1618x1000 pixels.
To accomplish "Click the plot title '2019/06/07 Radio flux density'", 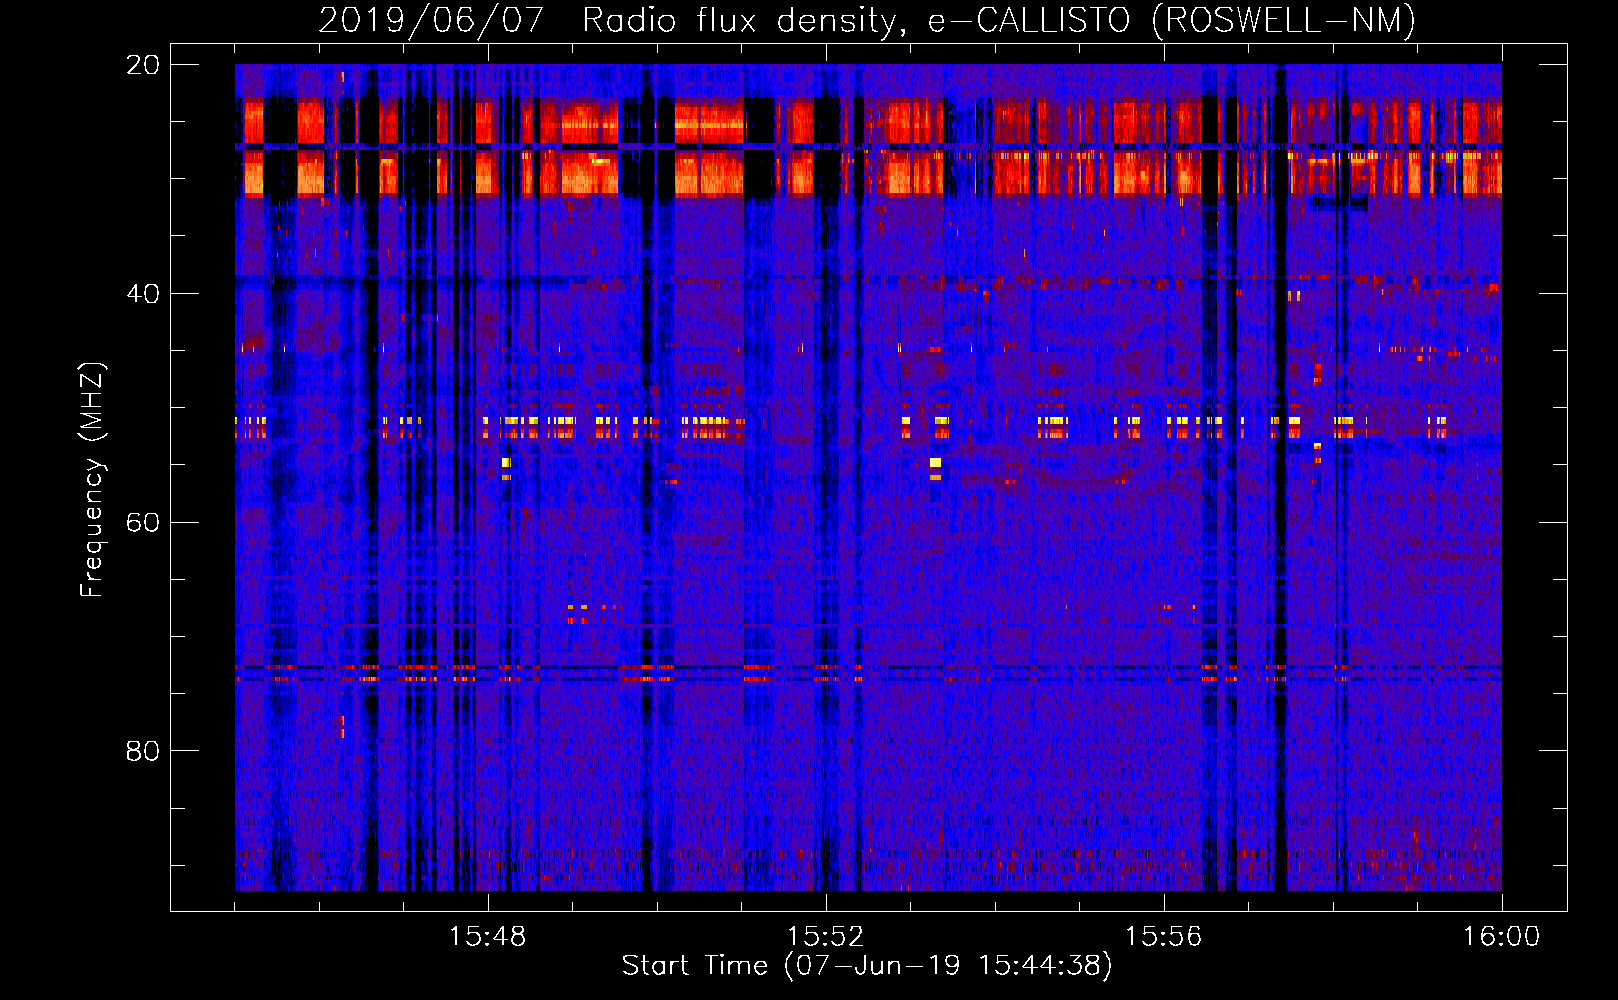I will [x=867, y=20].
